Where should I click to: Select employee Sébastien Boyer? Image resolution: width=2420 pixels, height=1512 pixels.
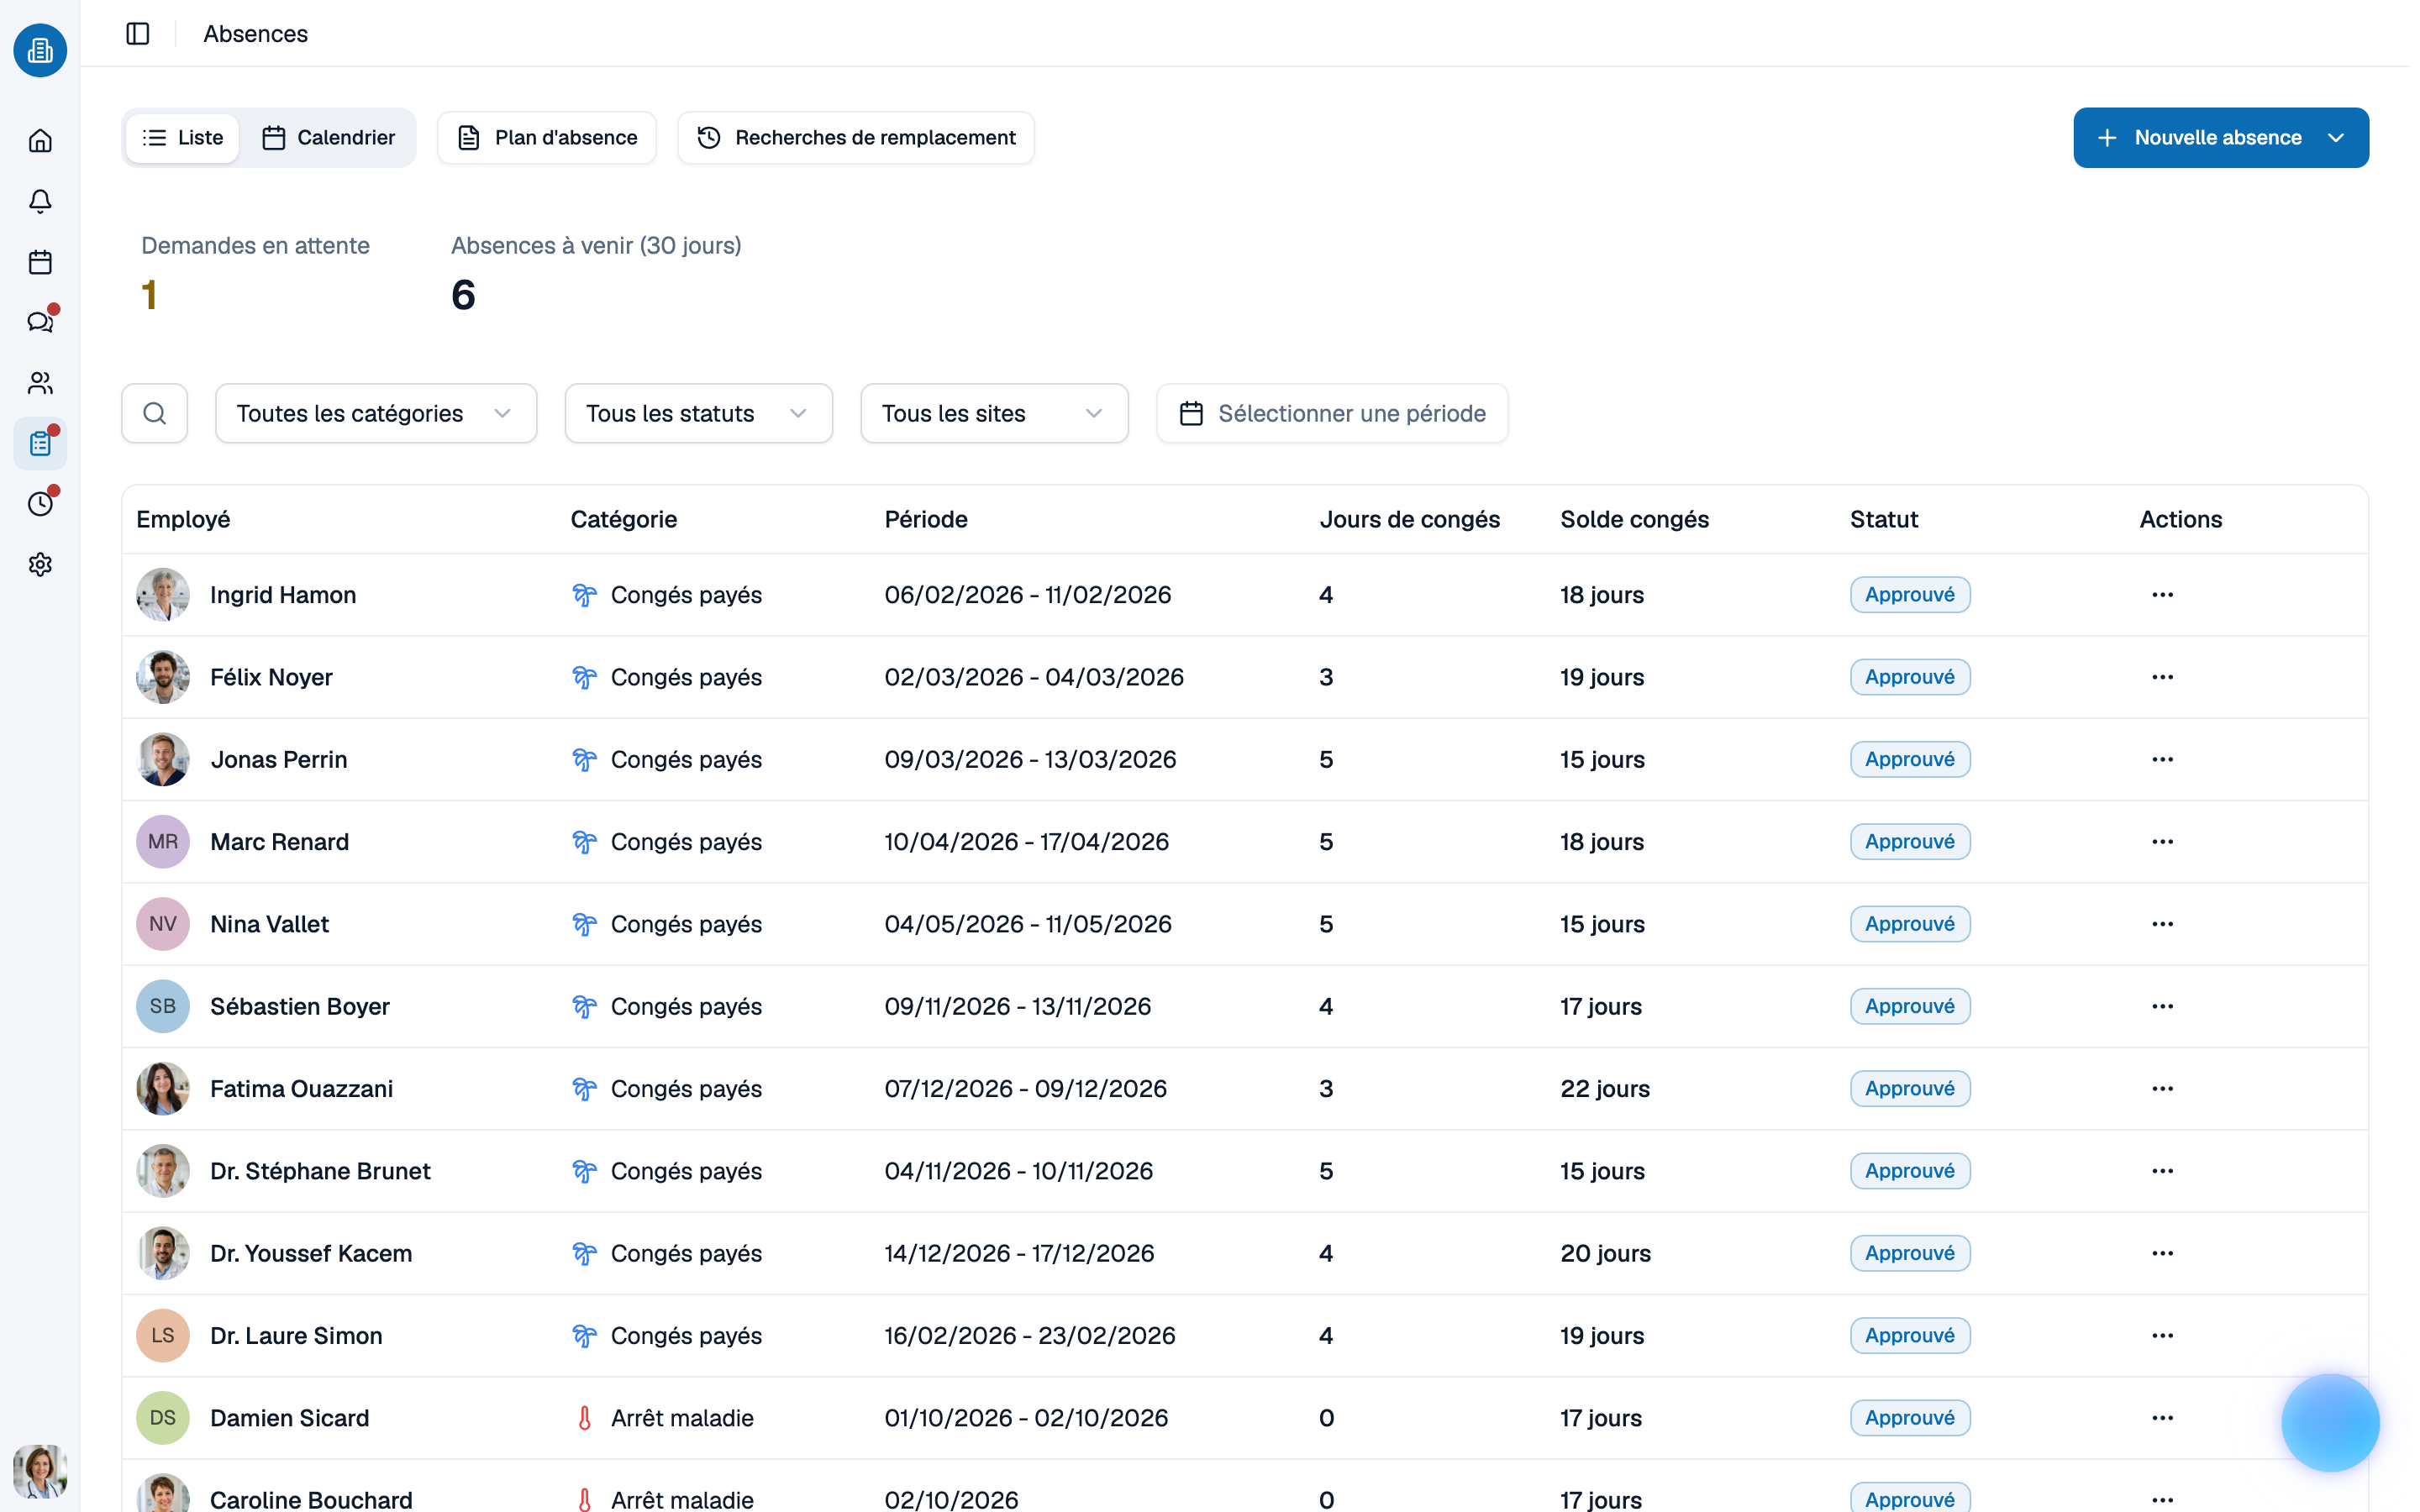pyautogui.click(x=300, y=1007)
